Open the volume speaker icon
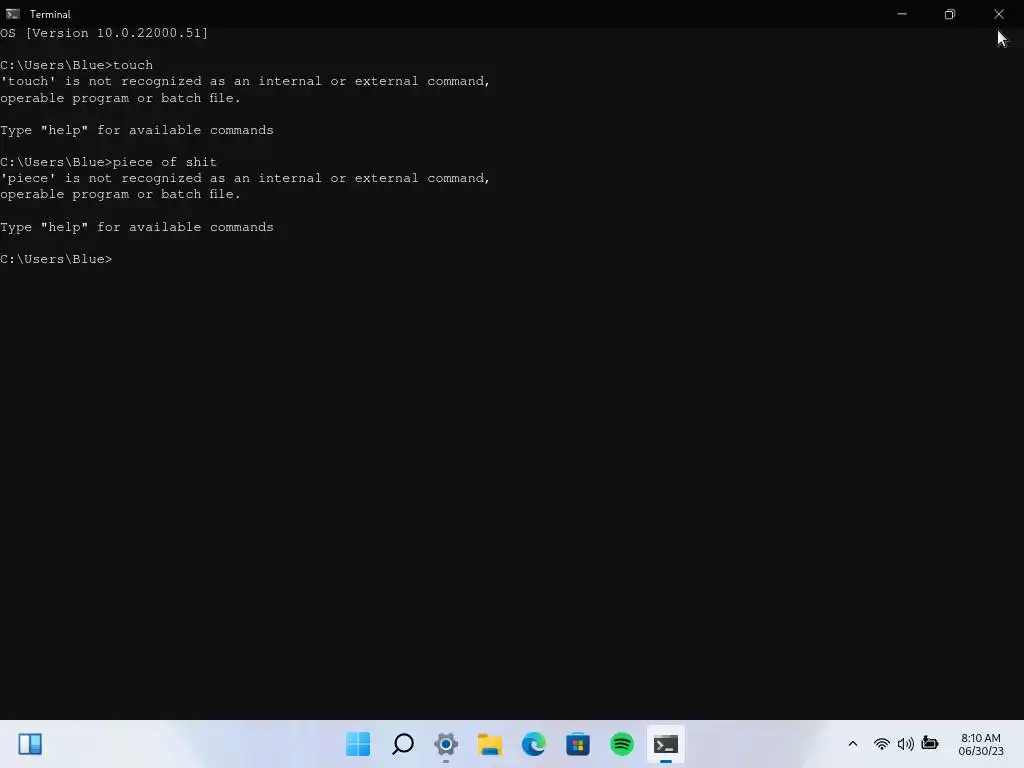1024x768 pixels. [x=905, y=744]
